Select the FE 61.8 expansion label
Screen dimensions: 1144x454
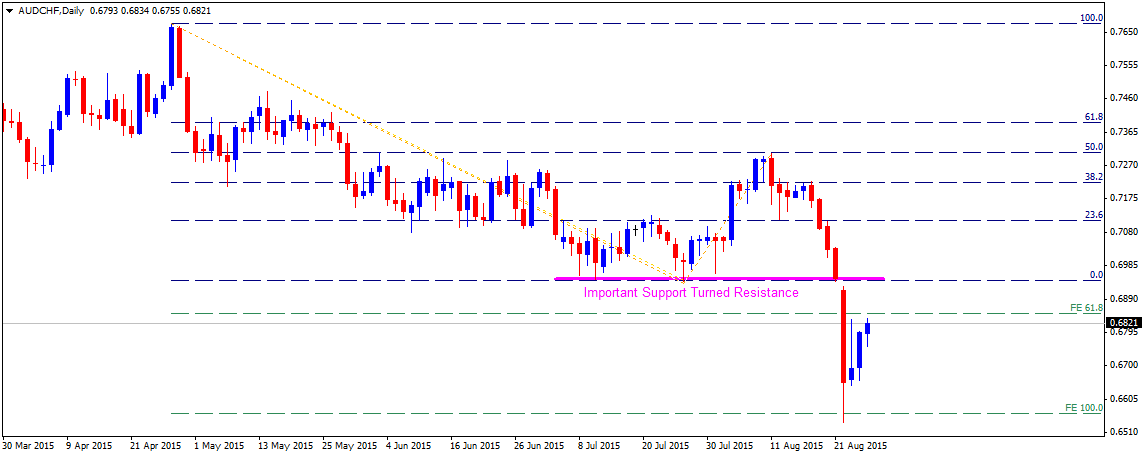[1086, 308]
